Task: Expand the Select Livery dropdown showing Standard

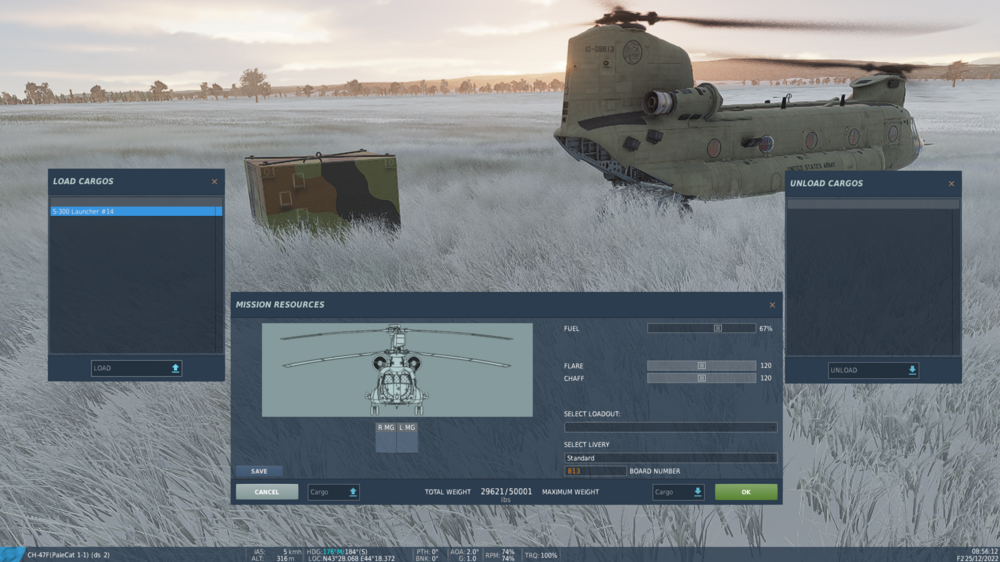Action: tap(670, 458)
